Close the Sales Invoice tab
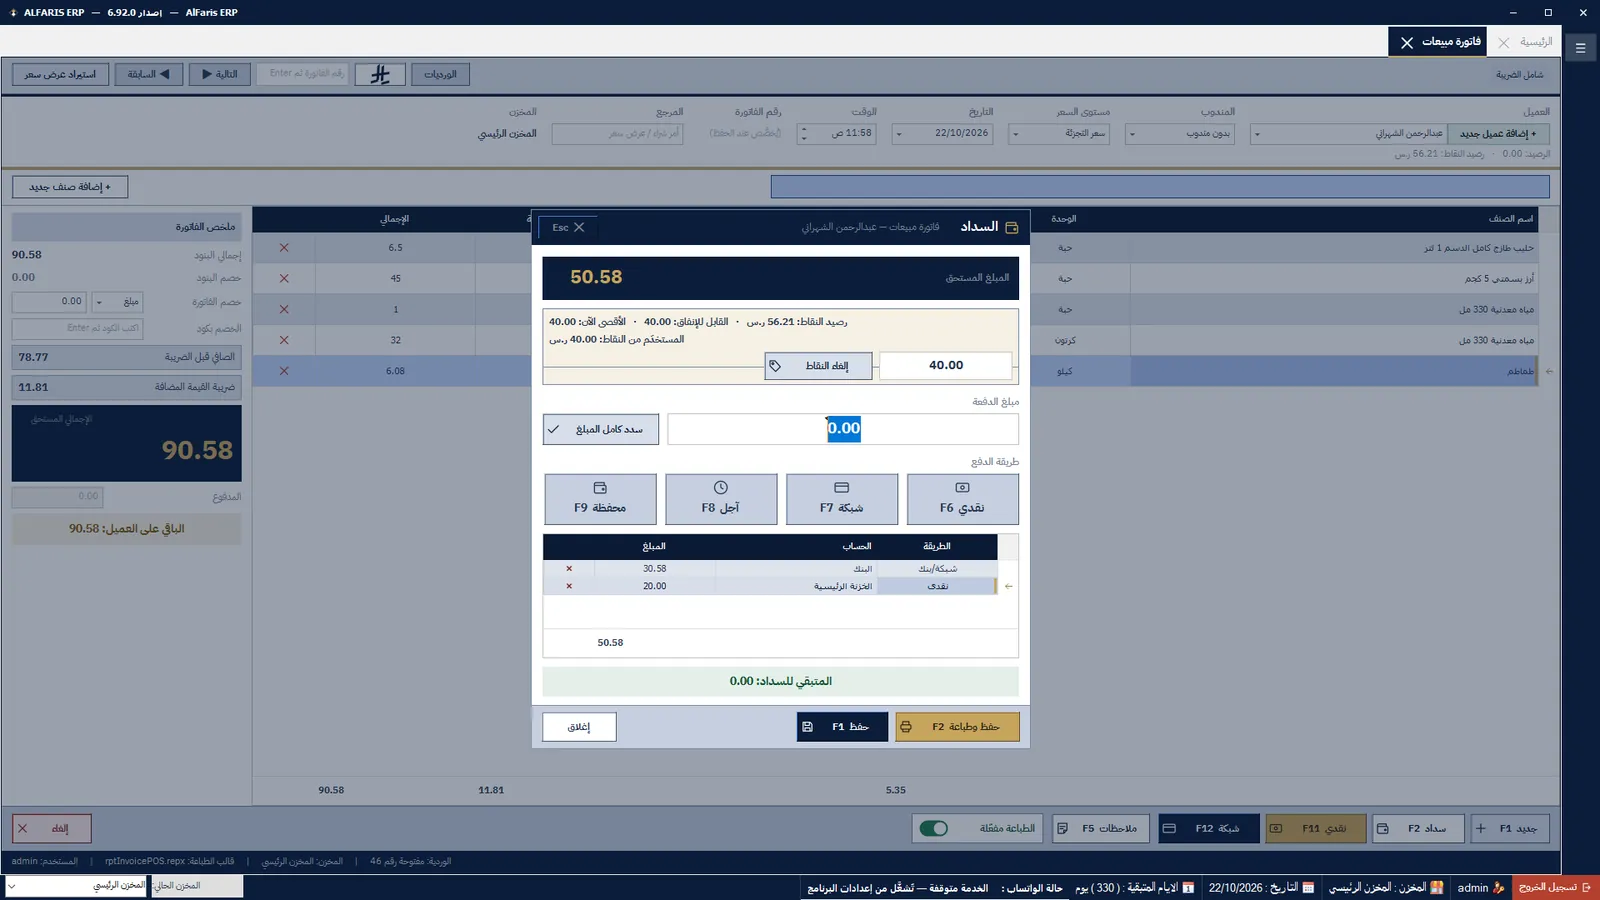 tap(1407, 43)
